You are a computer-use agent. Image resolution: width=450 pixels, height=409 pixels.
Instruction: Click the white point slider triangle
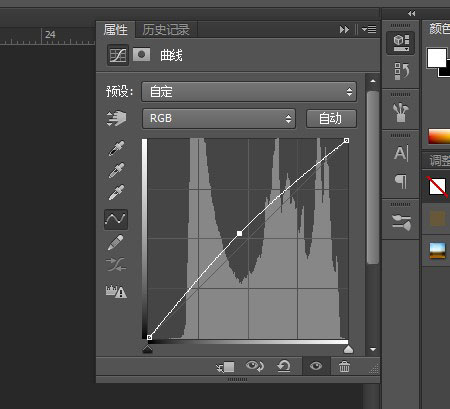tap(348, 349)
